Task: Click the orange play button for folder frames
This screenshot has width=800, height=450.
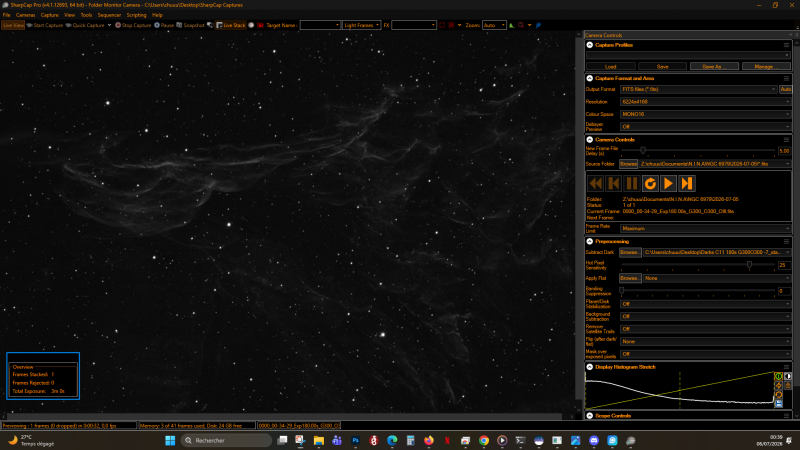Action: pyautogui.click(x=668, y=183)
